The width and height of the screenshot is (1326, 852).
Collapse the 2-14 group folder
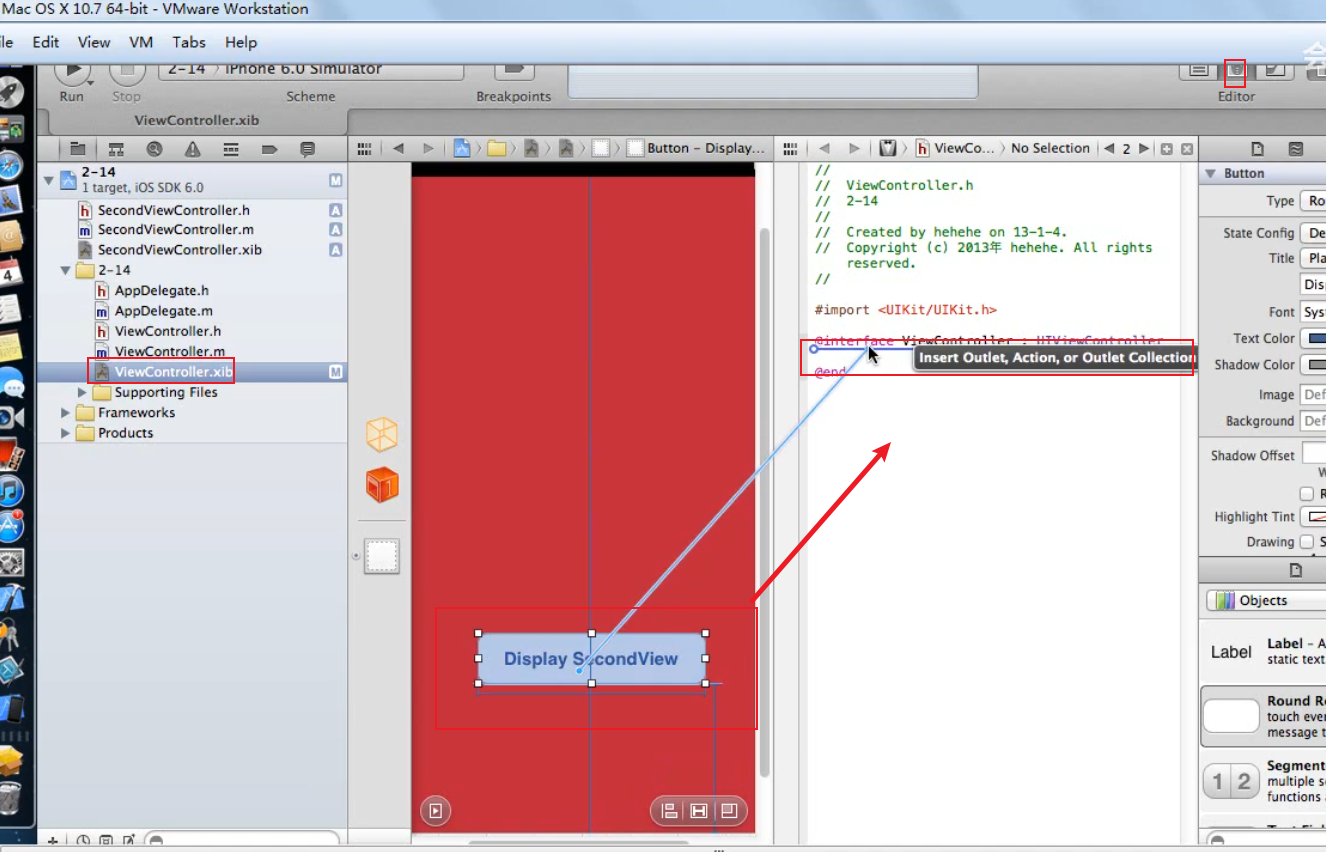click(x=66, y=270)
